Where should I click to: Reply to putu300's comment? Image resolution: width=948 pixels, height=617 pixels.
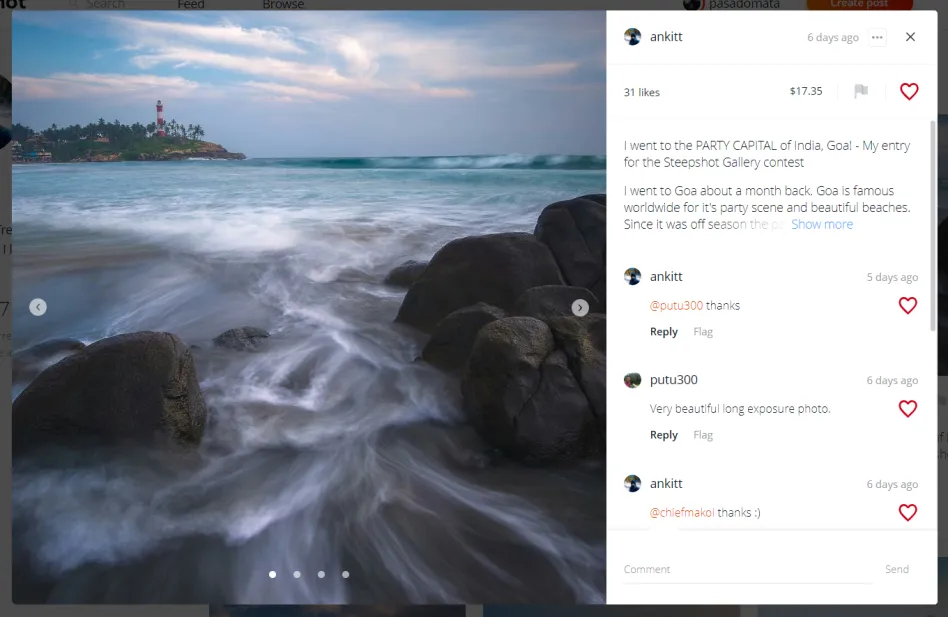coord(663,435)
